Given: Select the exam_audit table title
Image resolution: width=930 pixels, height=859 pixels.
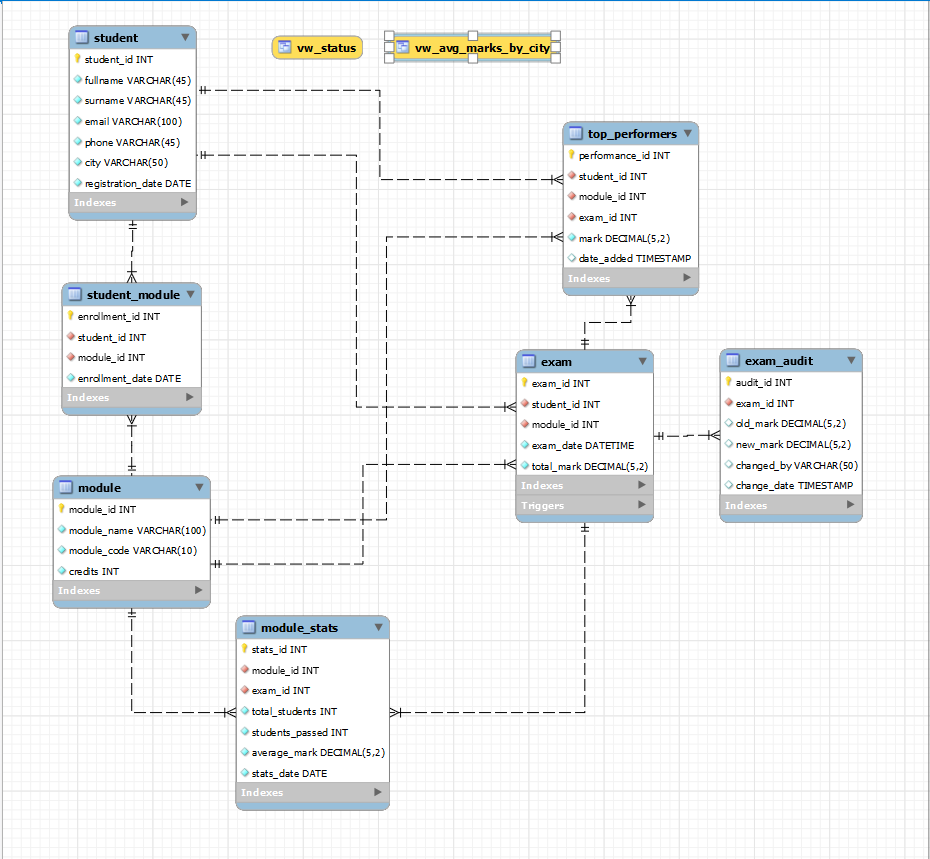Looking at the screenshot, I should [x=779, y=361].
